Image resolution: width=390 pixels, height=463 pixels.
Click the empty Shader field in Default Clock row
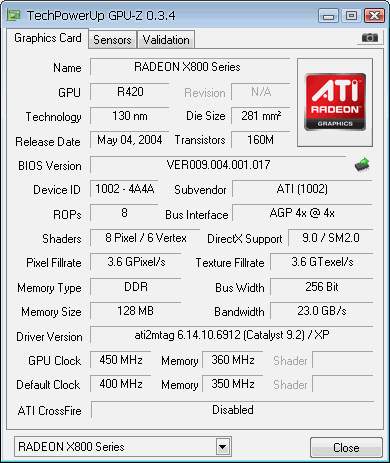(x=343, y=384)
